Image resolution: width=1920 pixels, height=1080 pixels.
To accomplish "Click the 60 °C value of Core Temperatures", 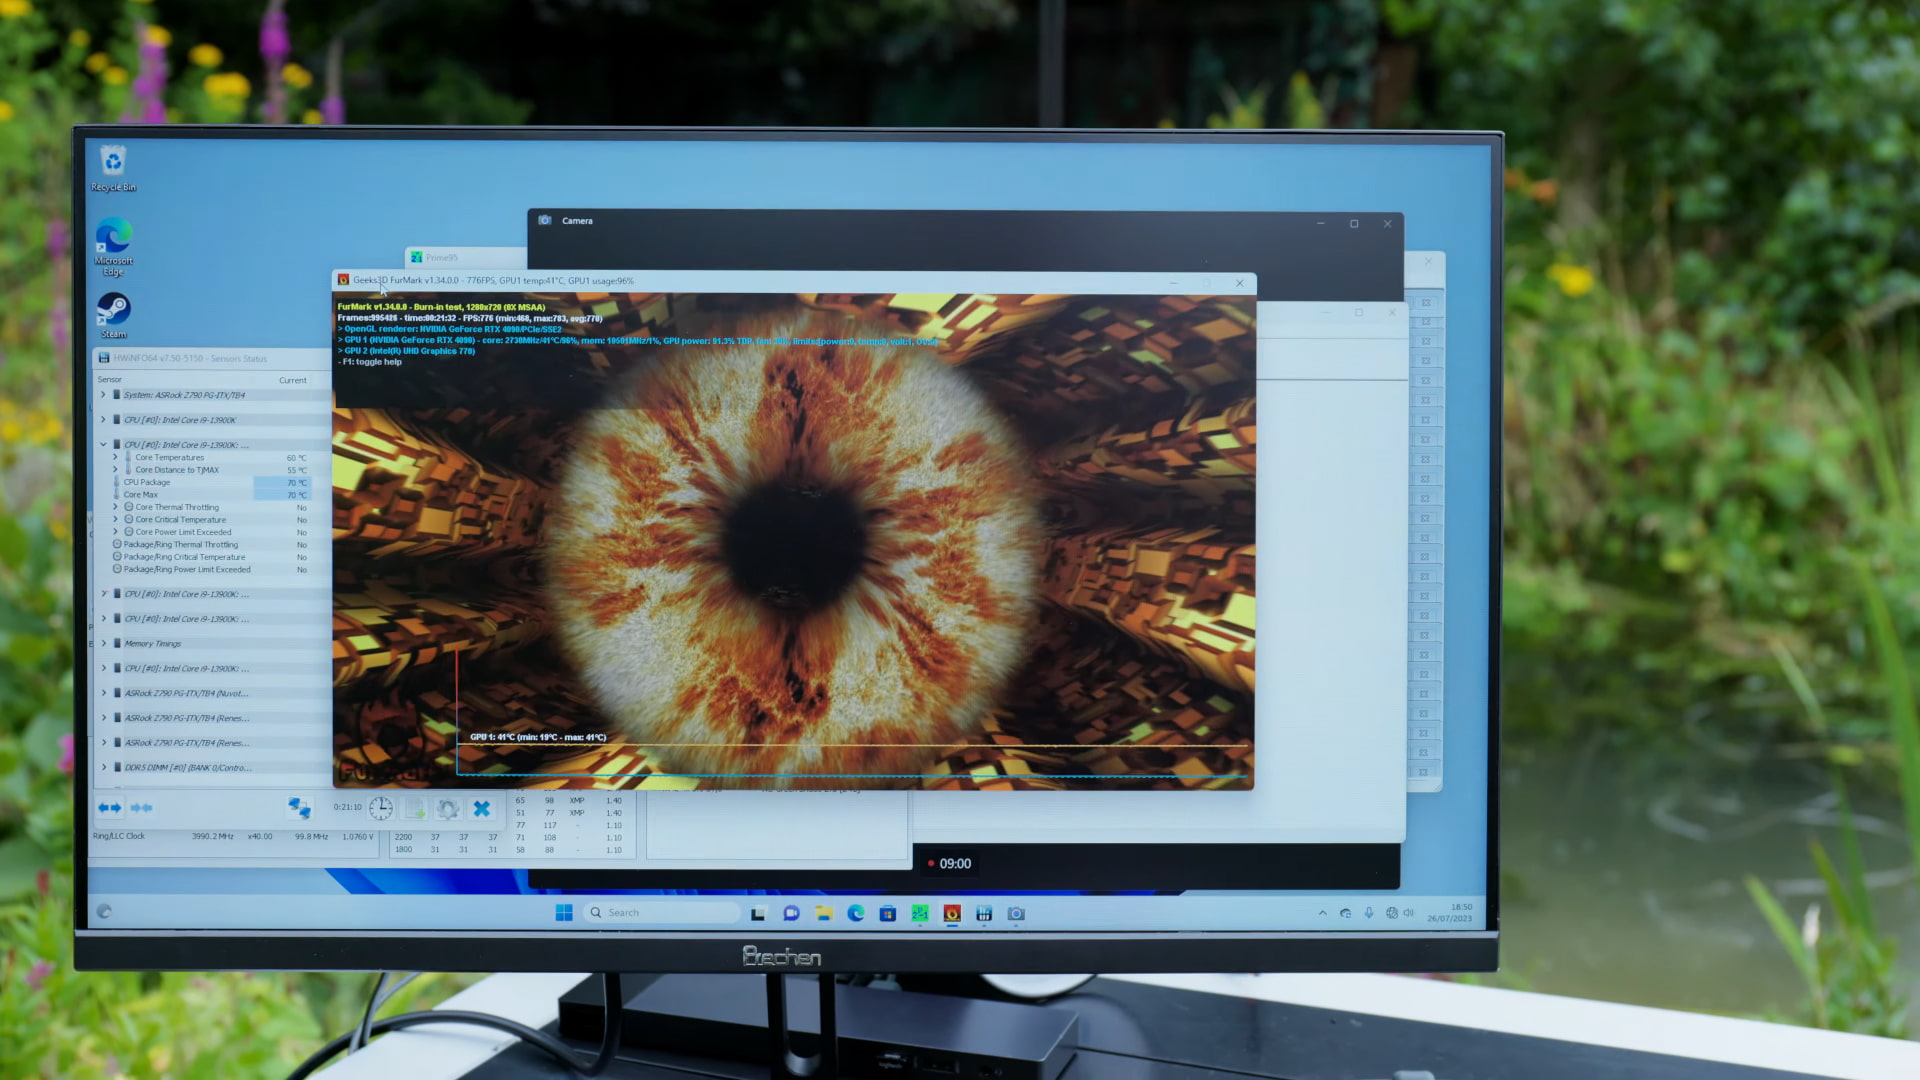I will point(297,458).
